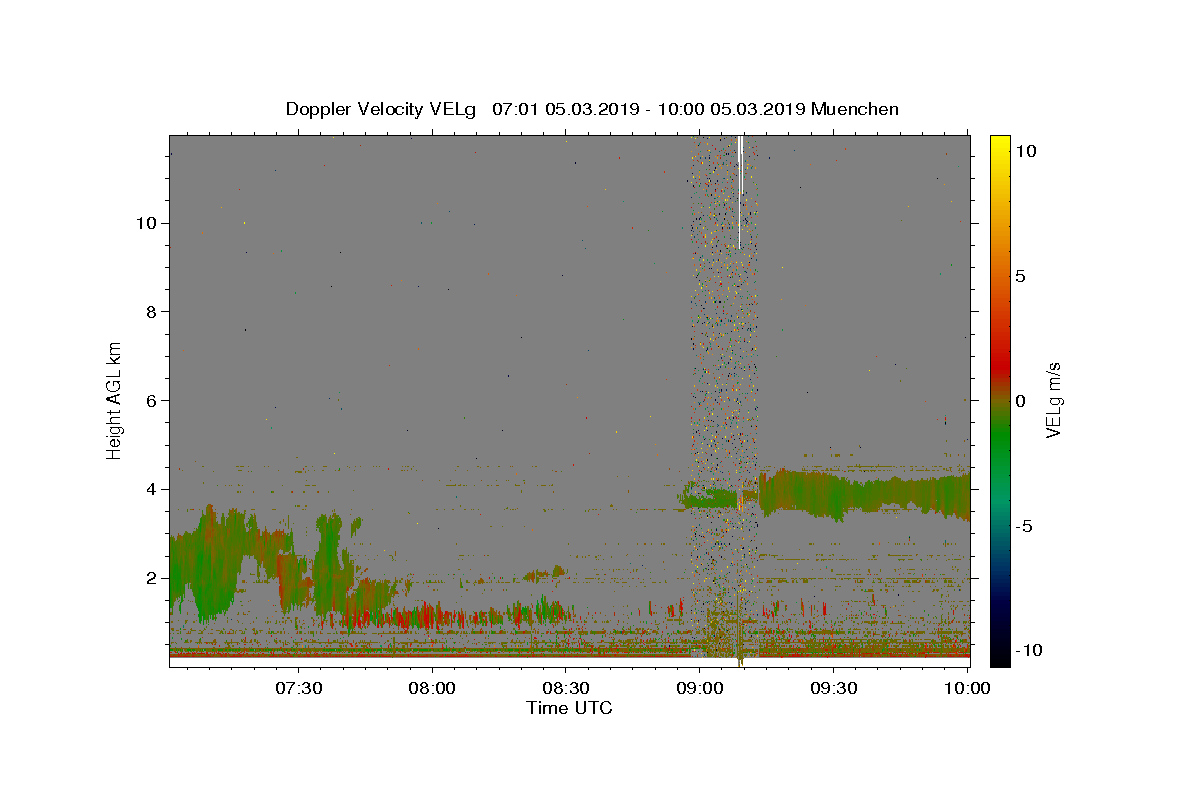
Task: Click the 08:00 time tick label
Action: click(433, 688)
